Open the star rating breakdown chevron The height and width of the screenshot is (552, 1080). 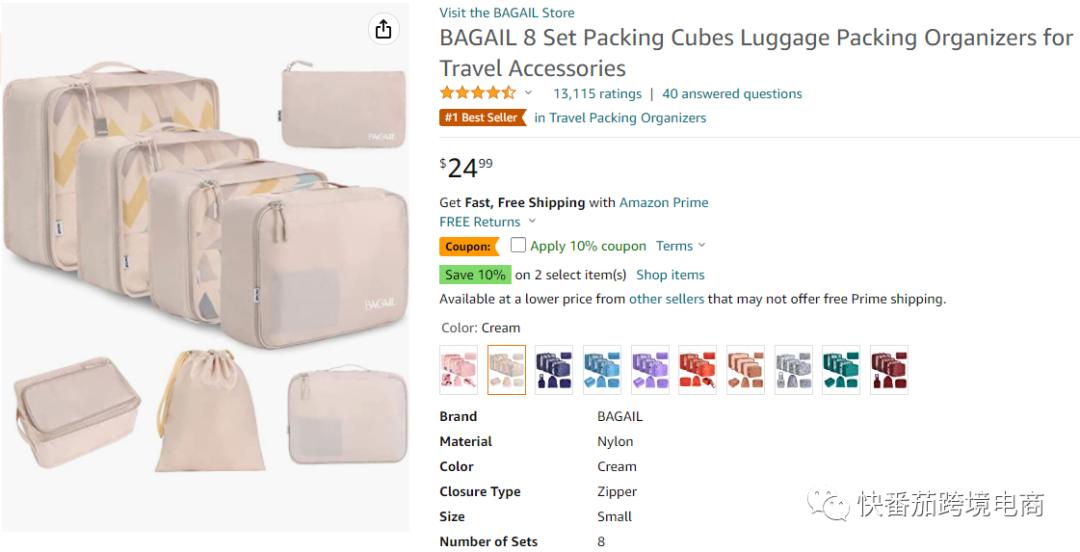coord(529,93)
